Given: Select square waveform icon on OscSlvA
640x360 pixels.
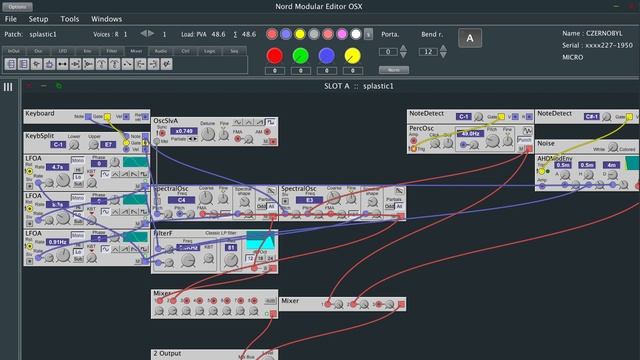Looking at the screenshot, I should click(x=271, y=122).
